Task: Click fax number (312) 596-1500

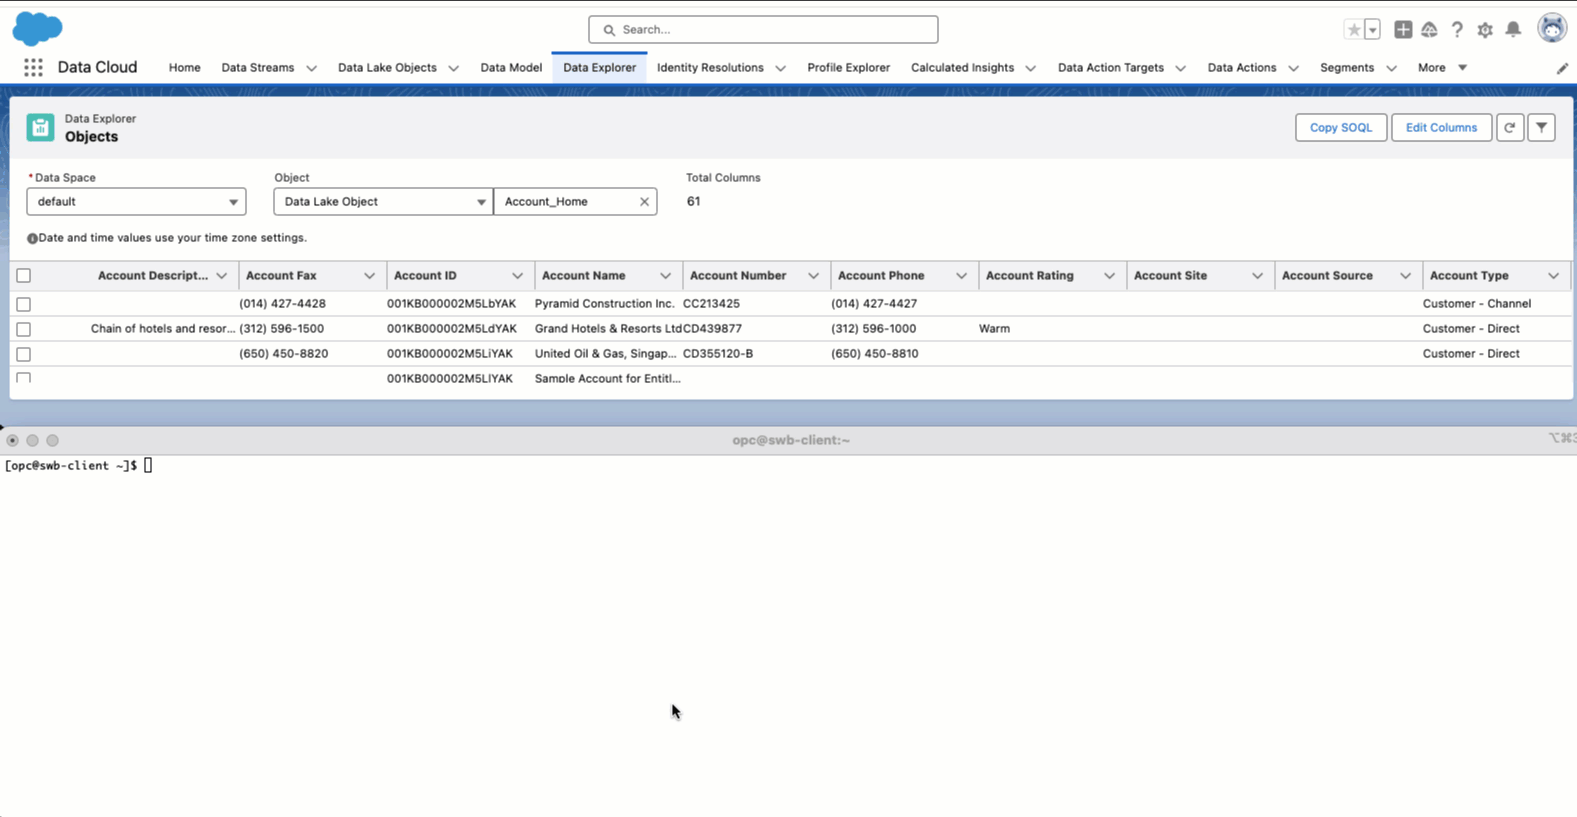Action: (282, 329)
